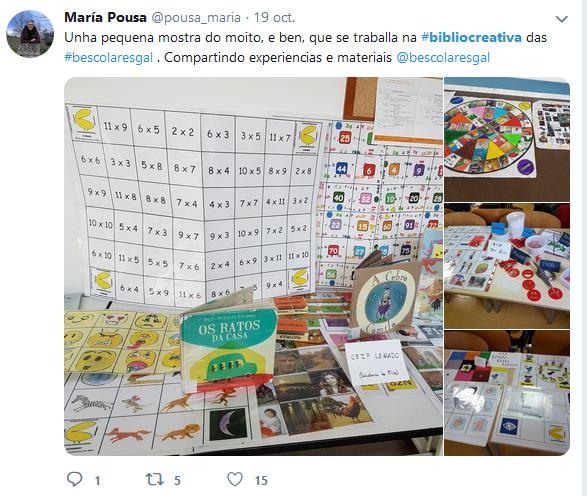Open the middle-right table materials photo
The height and width of the screenshot is (496, 587).
[507, 266]
